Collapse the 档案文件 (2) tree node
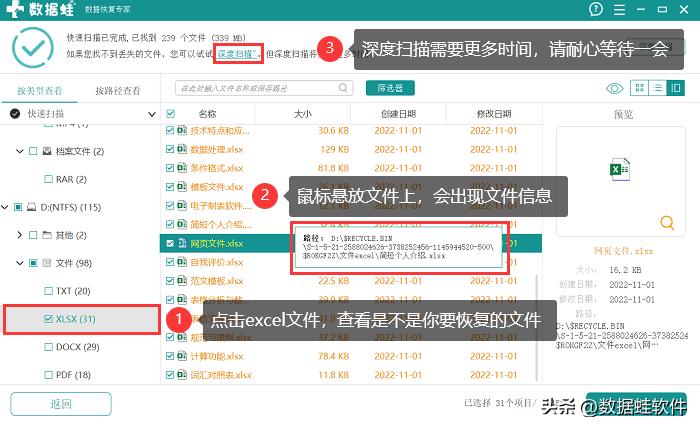700x428 pixels. click(x=20, y=151)
